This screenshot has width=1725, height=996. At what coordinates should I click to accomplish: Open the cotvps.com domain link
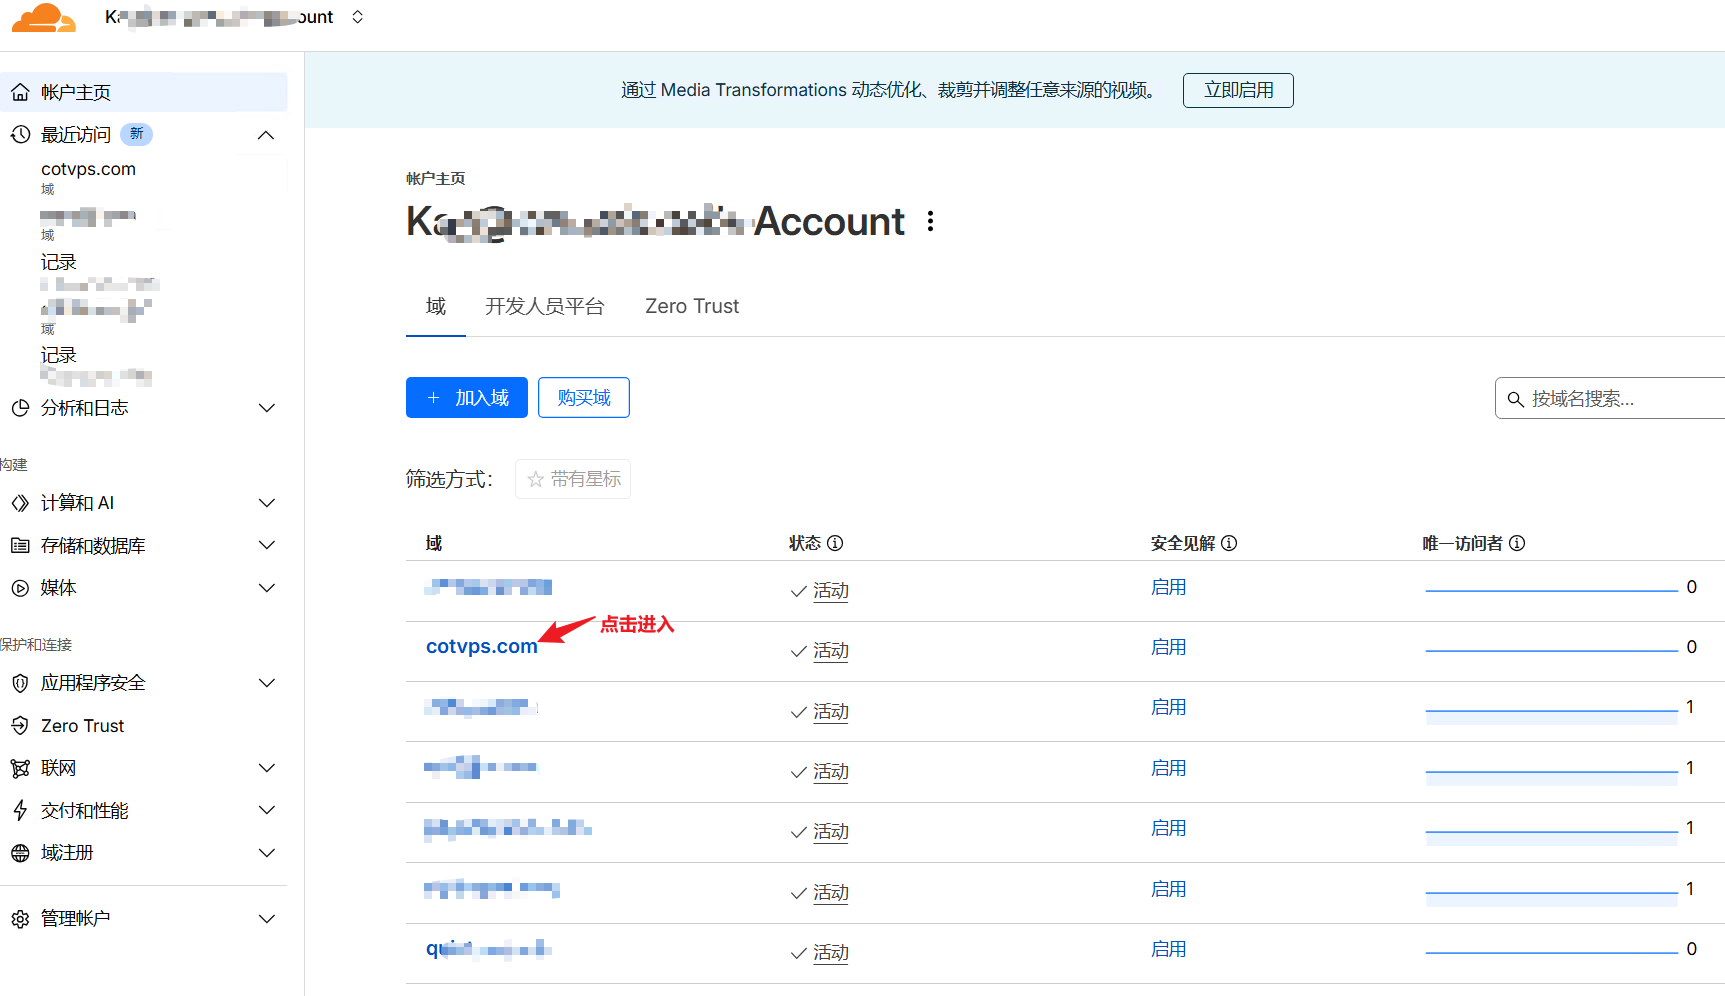click(481, 647)
